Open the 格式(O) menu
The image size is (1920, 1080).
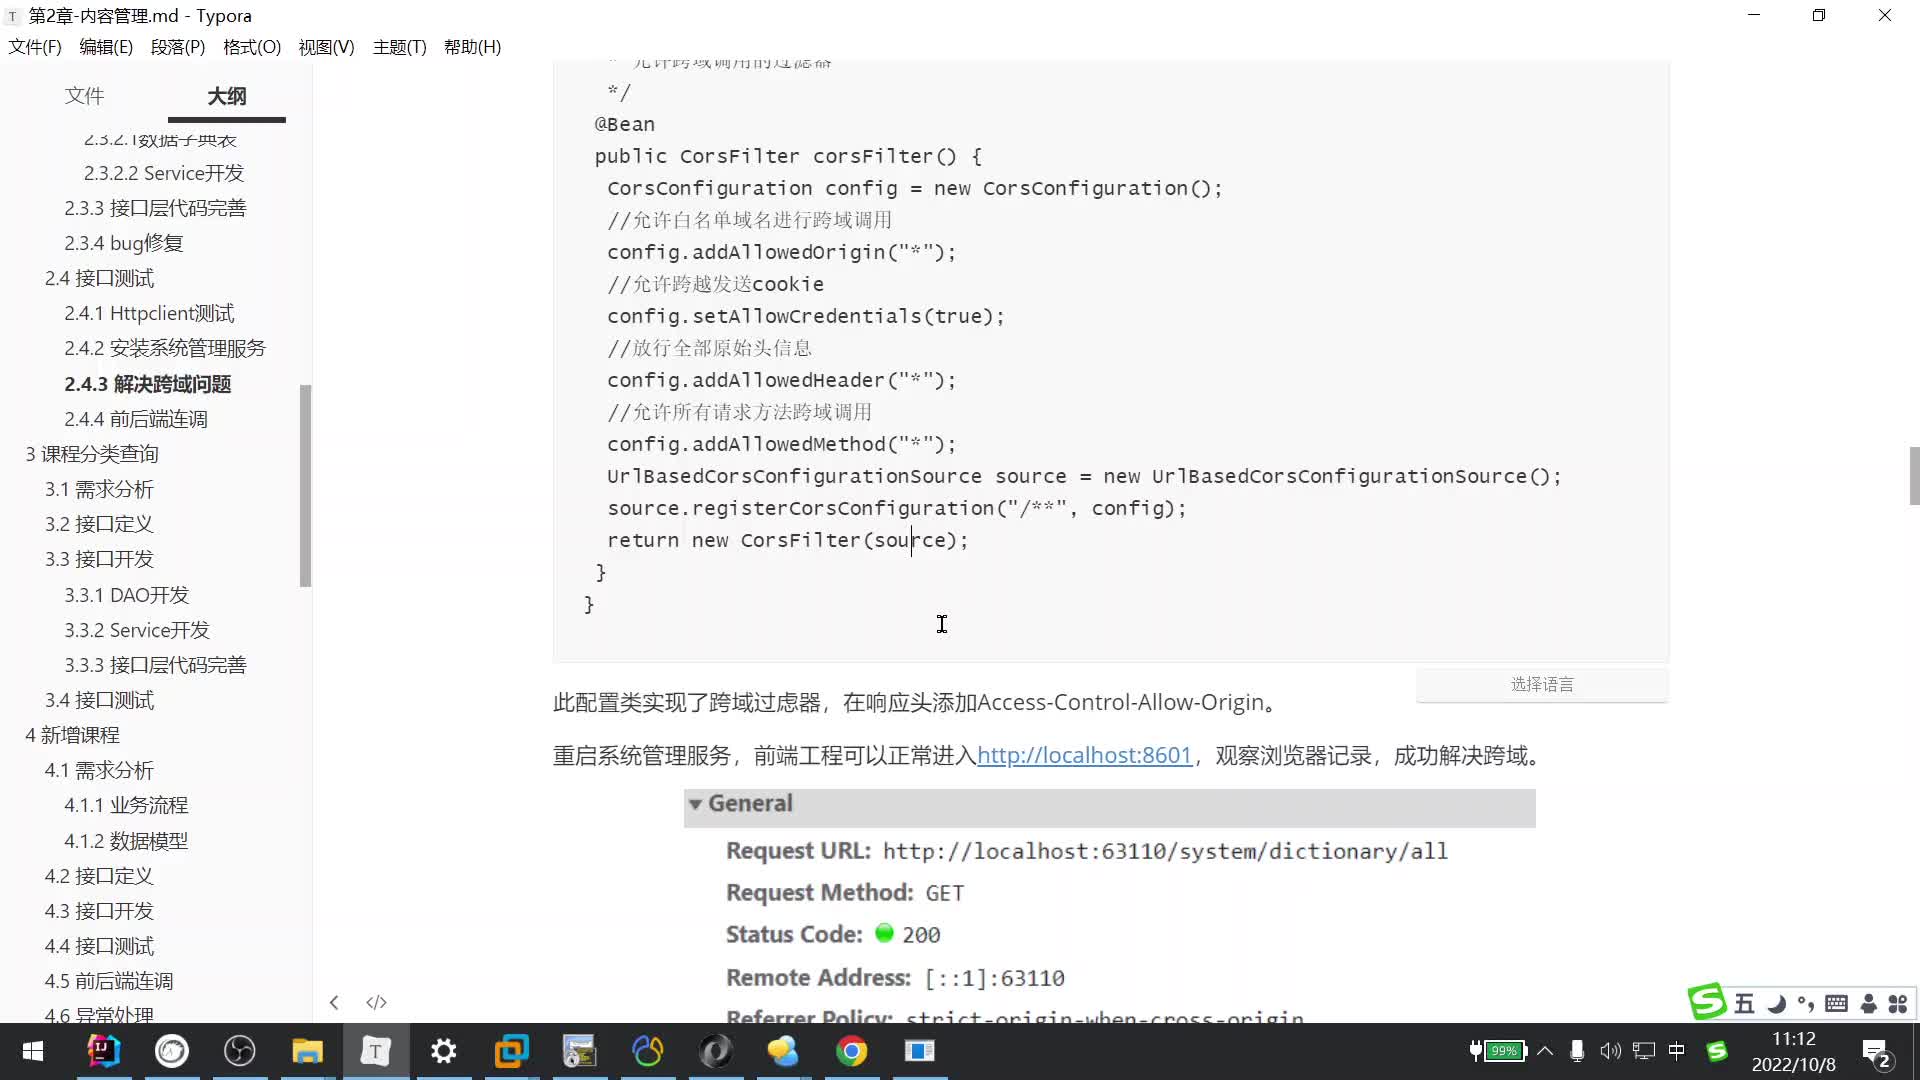point(252,47)
